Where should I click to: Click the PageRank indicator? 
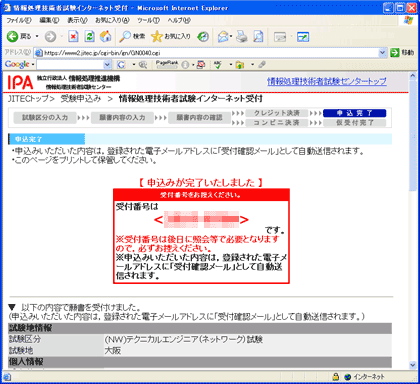click(x=168, y=64)
